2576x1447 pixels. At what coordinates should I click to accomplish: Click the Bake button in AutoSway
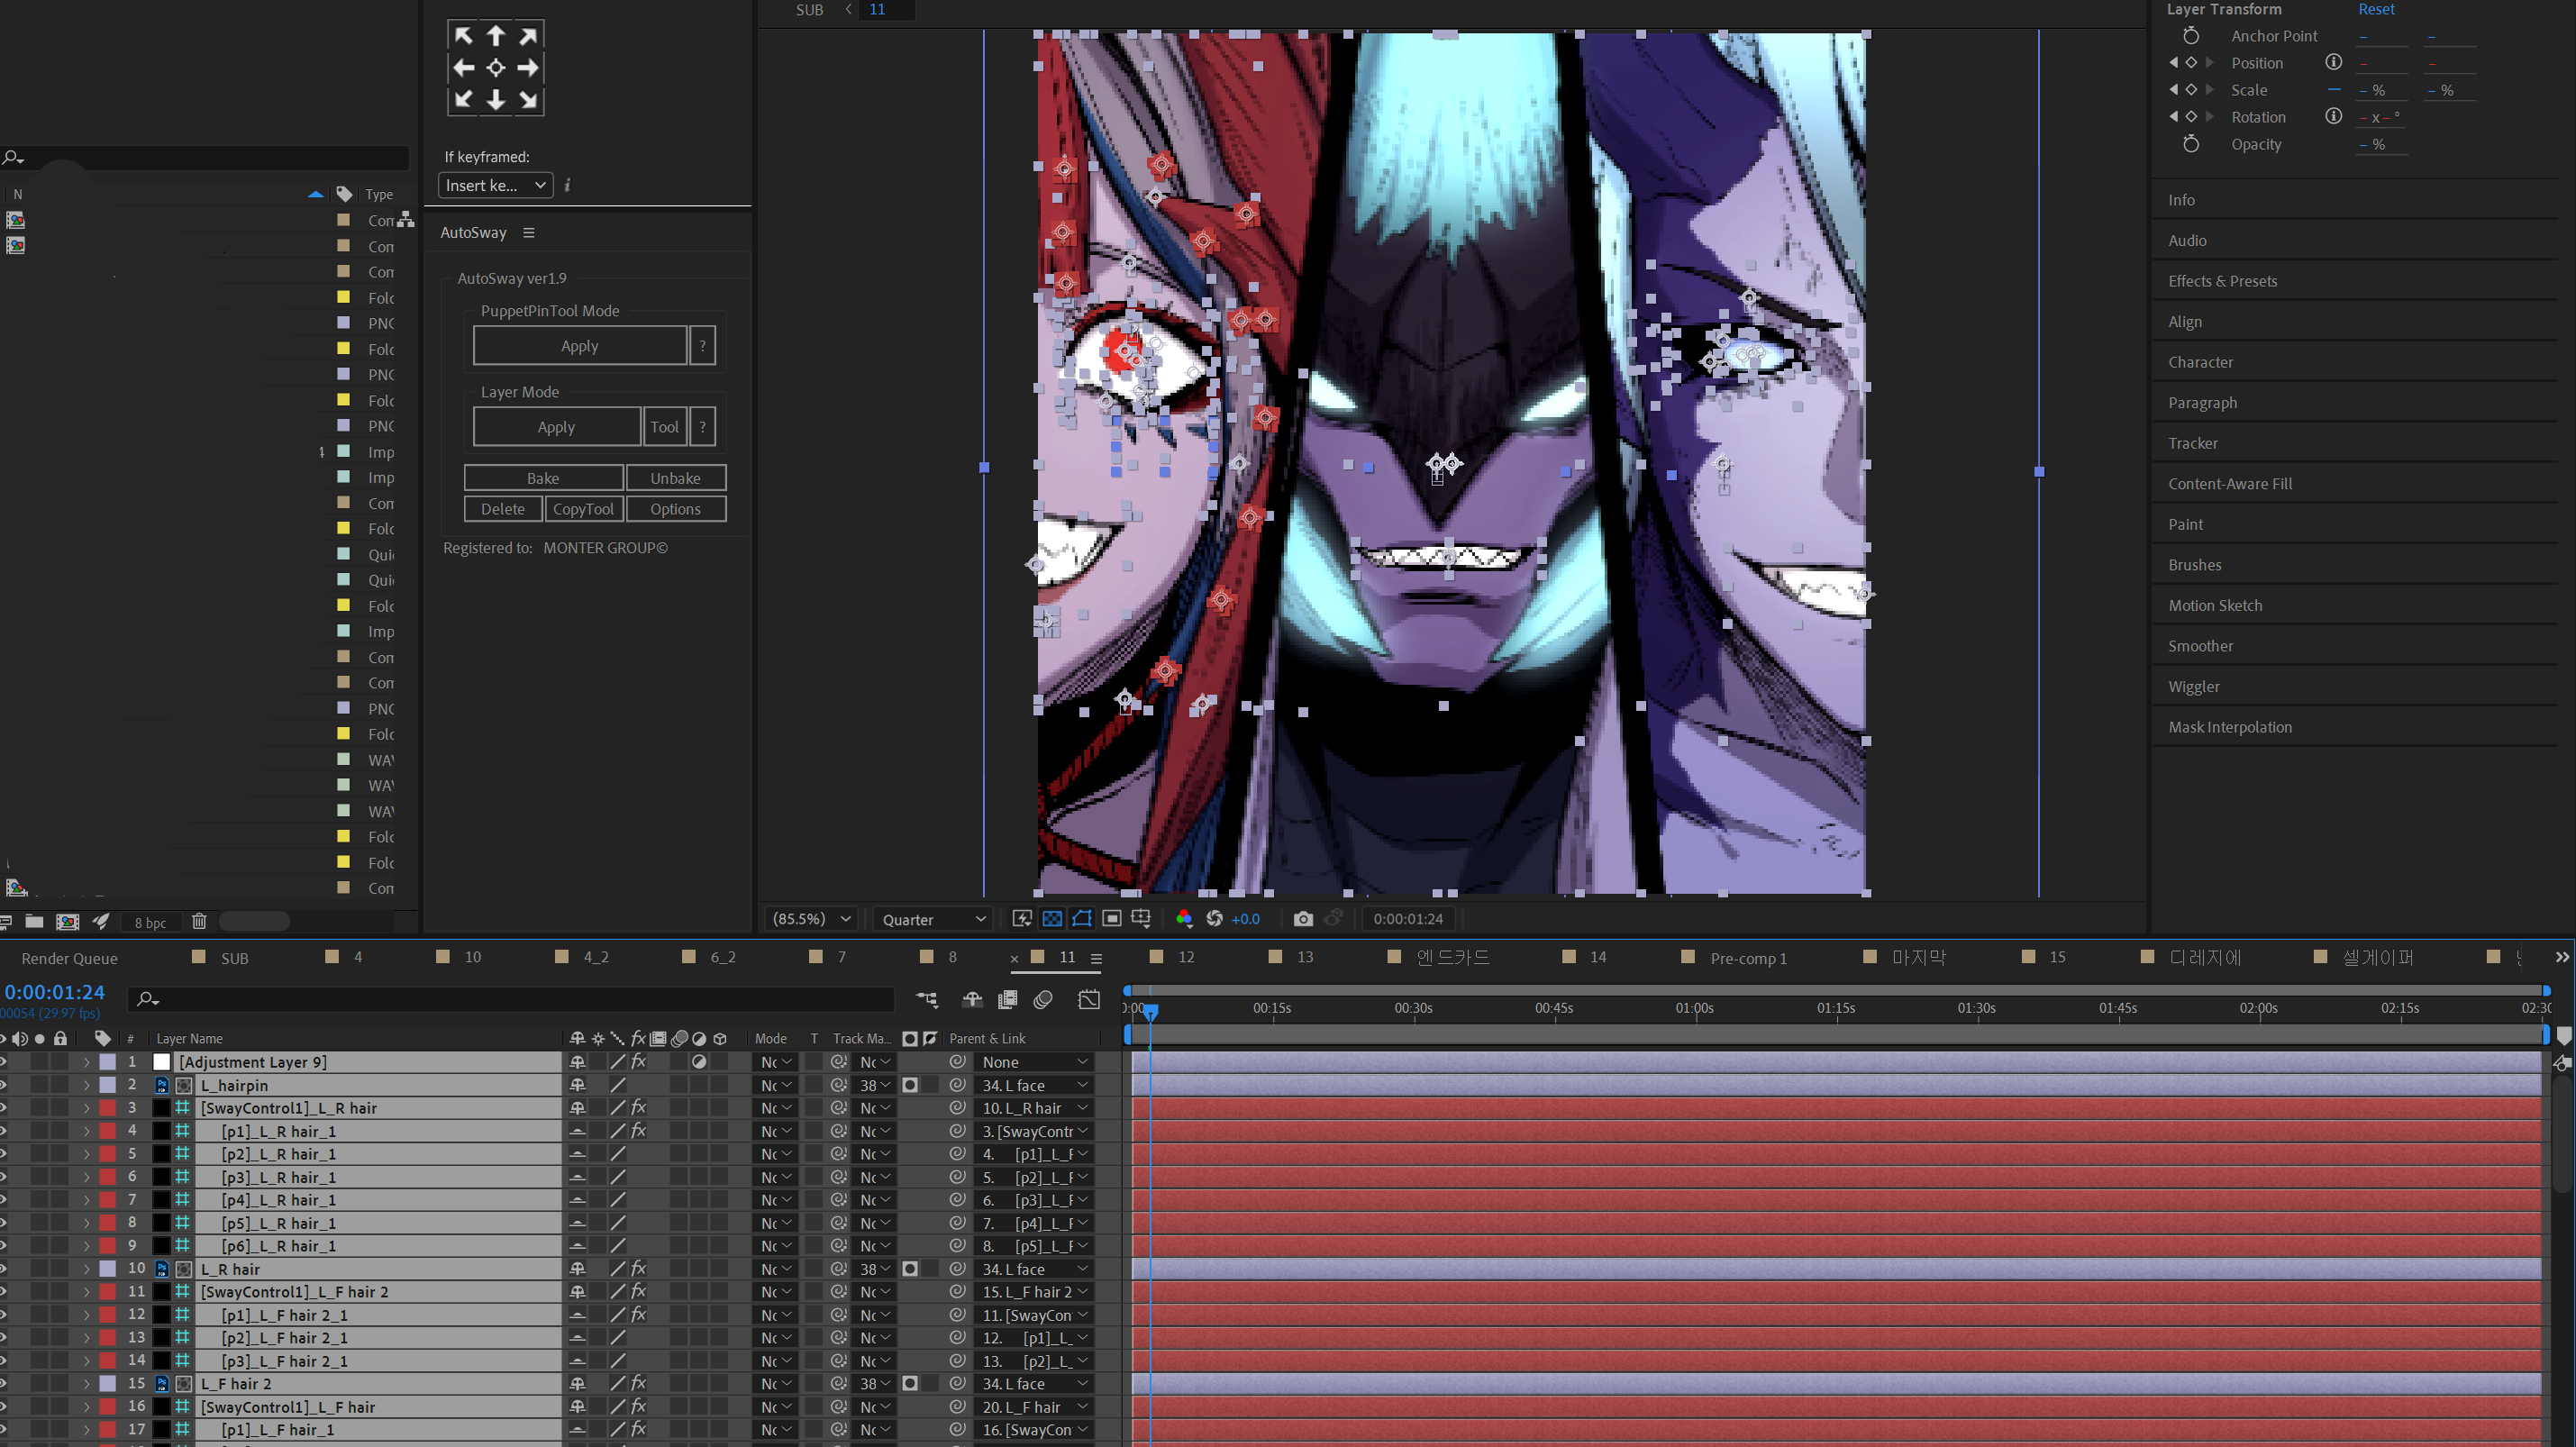click(x=543, y=478)
